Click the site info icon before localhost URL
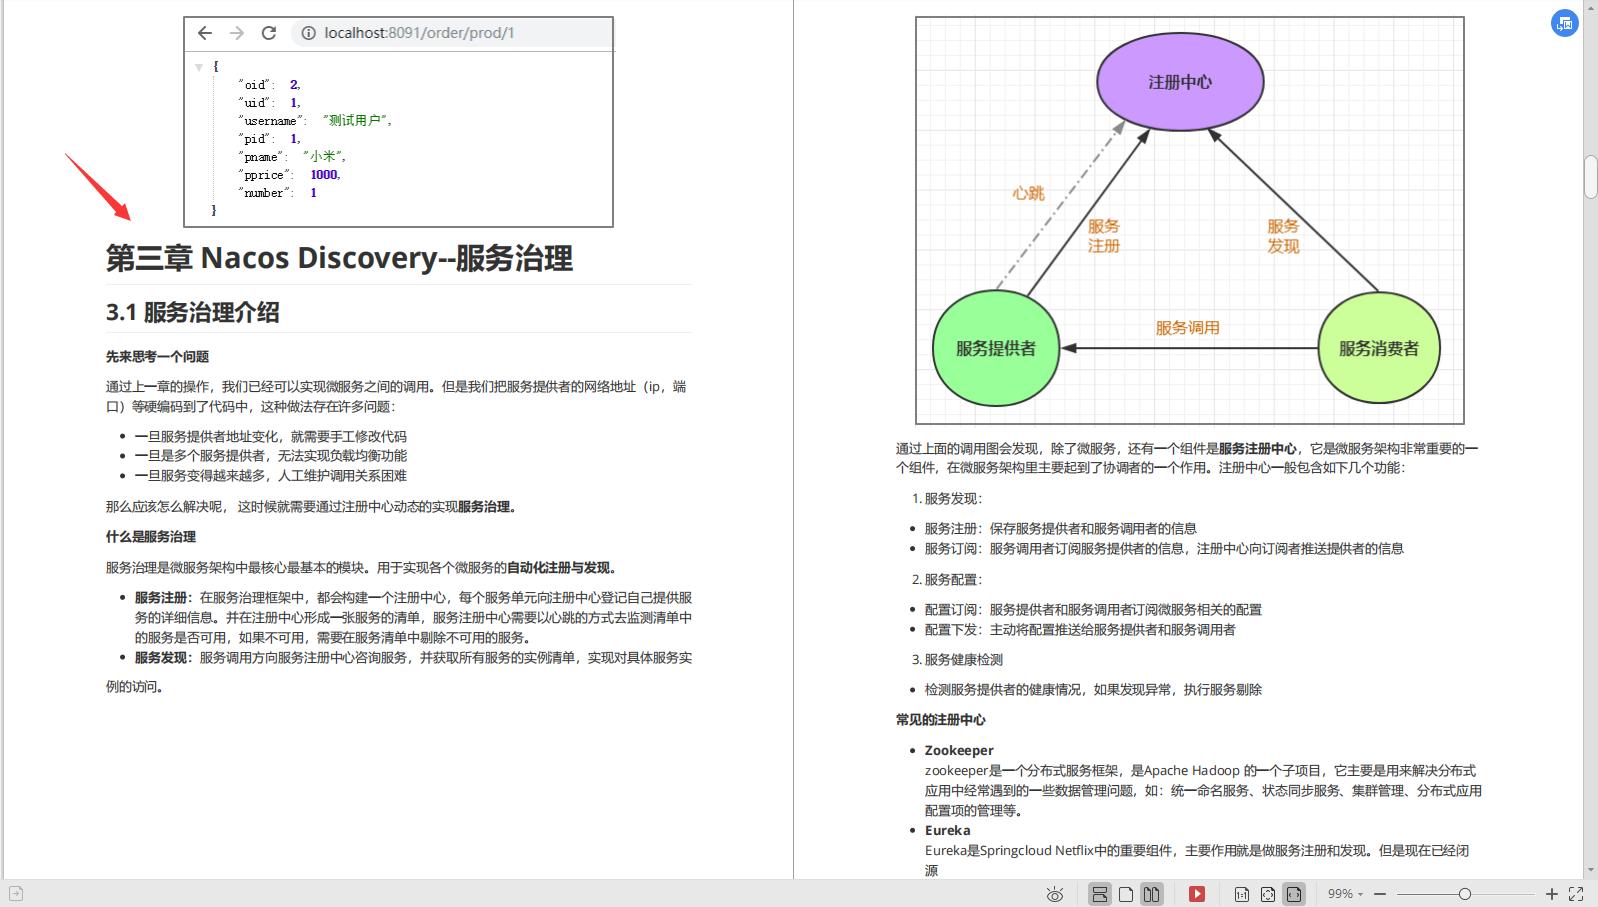The image size is (1598, 907). (309, 33)
